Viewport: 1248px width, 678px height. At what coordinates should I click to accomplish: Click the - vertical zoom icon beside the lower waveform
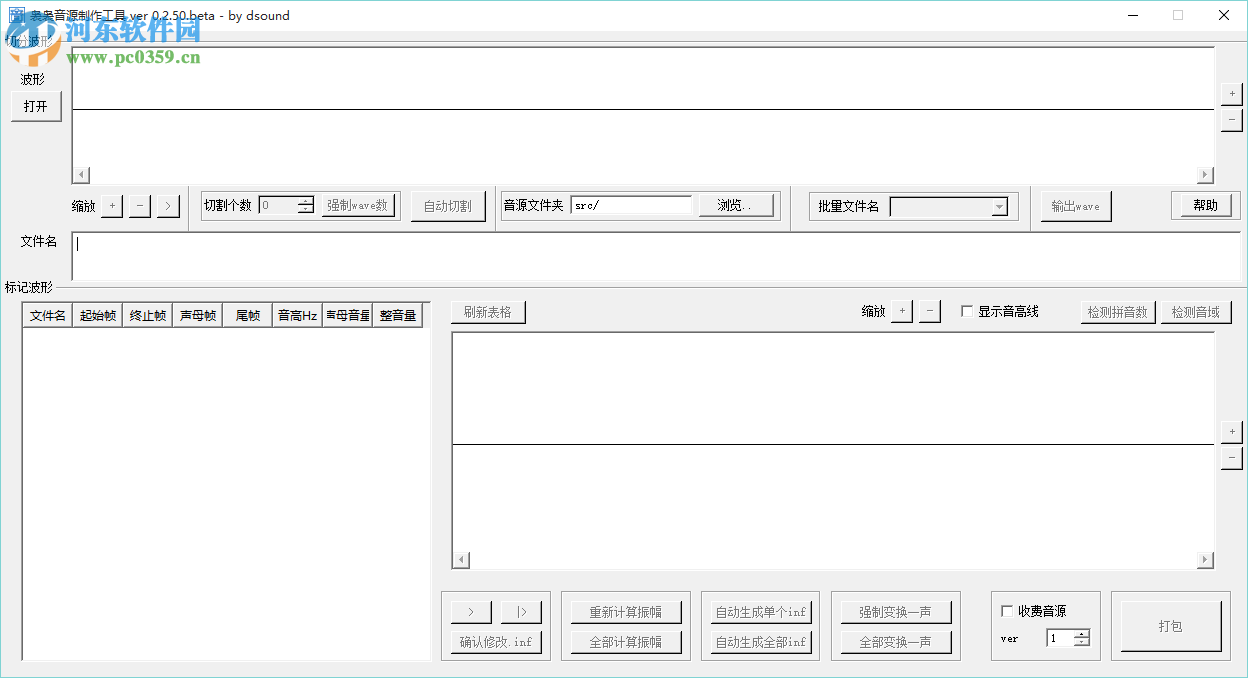(x=1231, y=458)
